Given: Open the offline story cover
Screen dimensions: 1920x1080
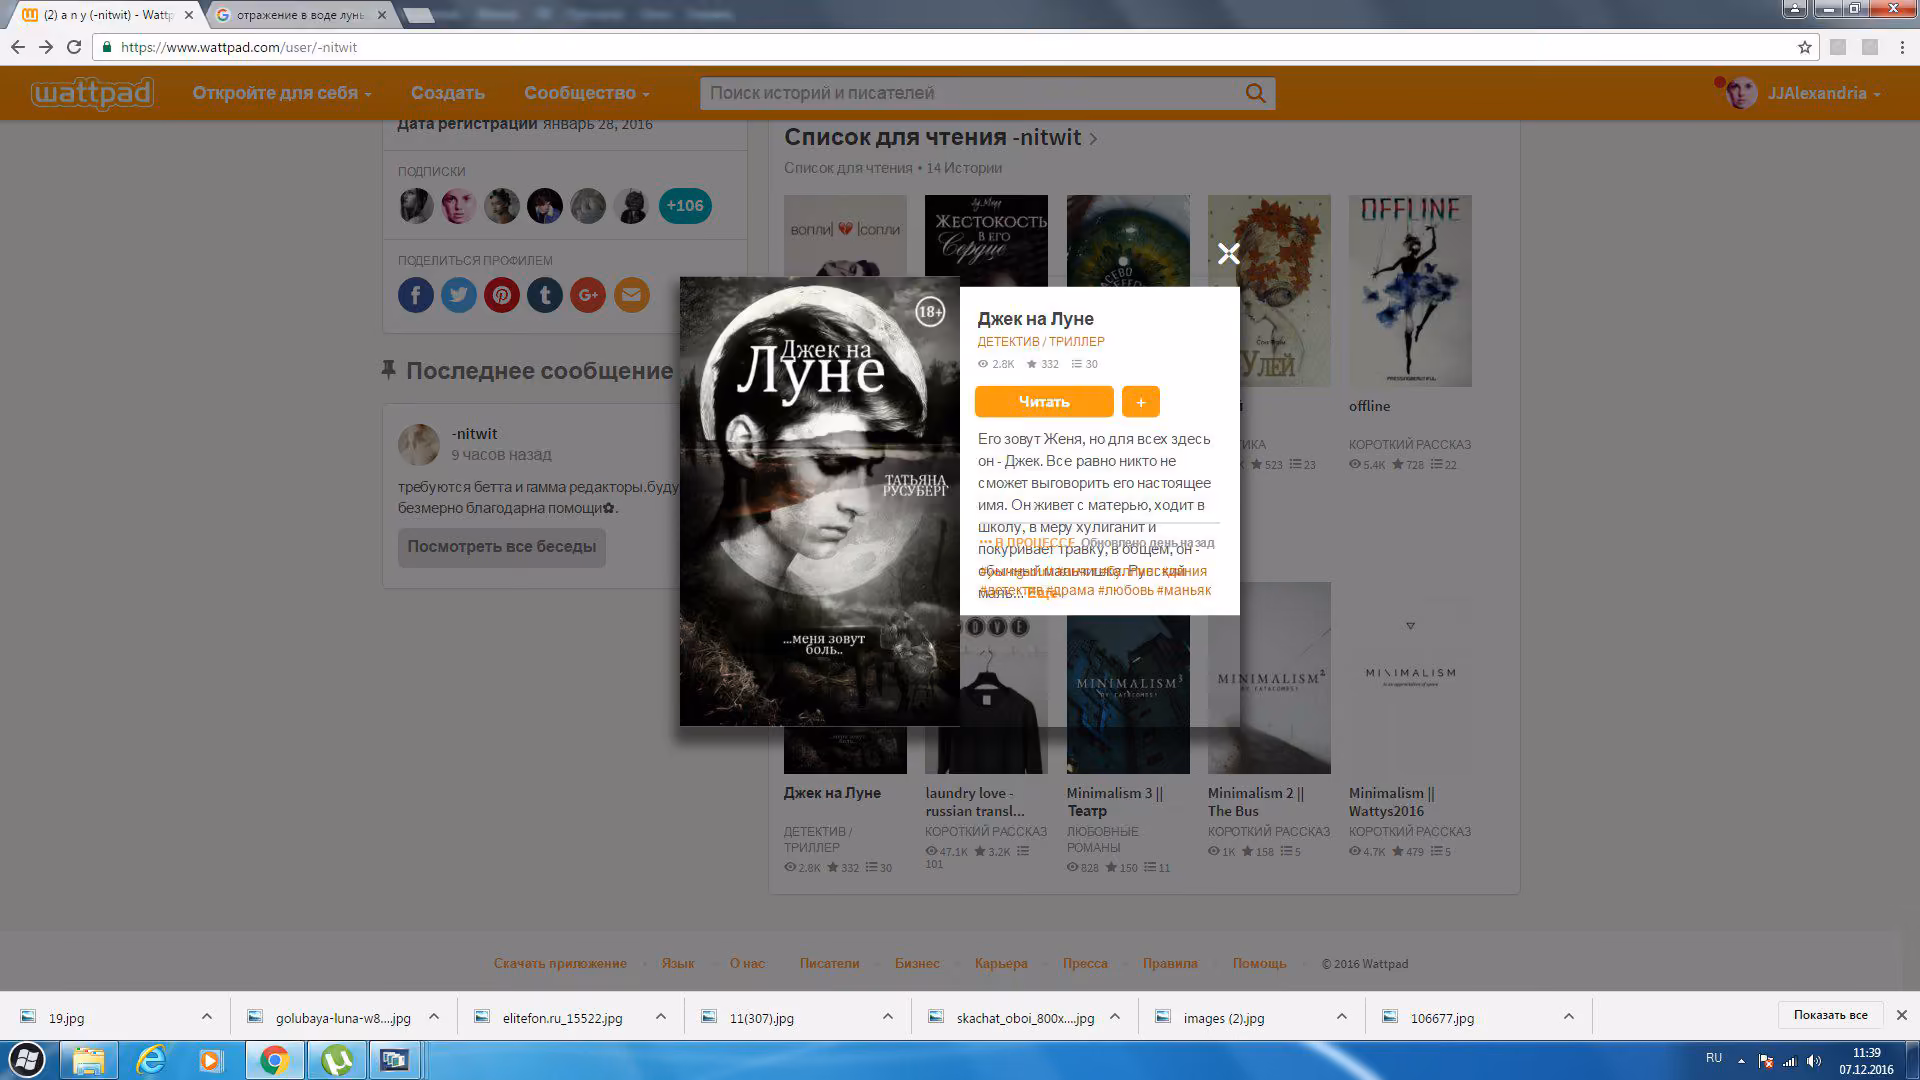Looking at the screenshot, I should [1410, 291].
